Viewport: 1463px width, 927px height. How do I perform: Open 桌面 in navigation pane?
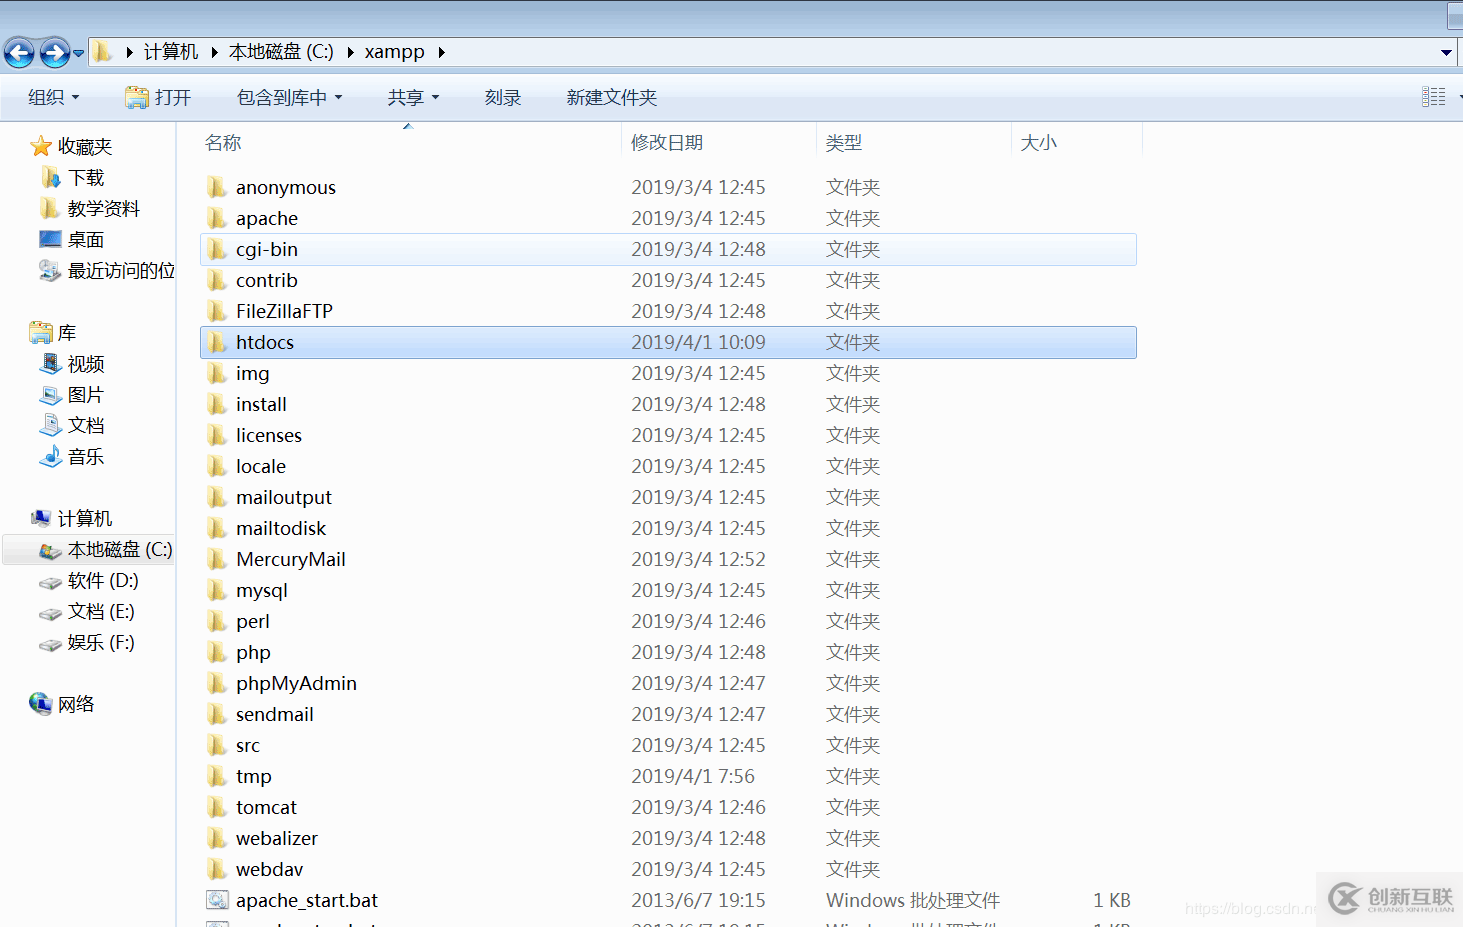[71, 239]
